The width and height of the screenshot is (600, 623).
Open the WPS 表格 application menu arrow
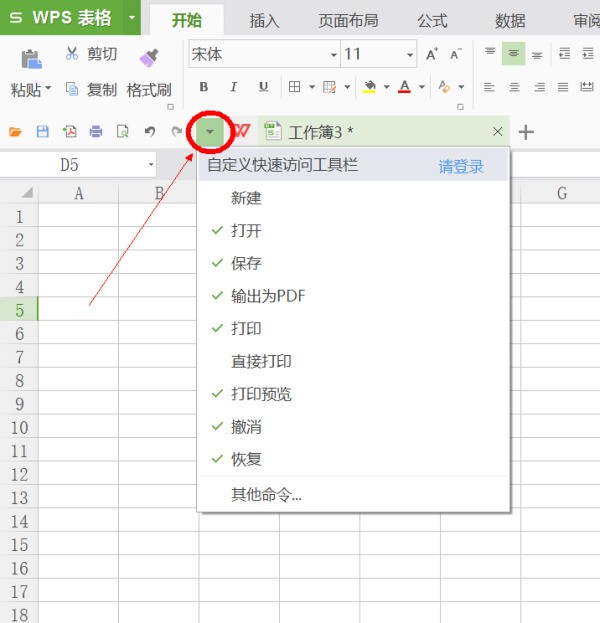click(x=132, y=17)
